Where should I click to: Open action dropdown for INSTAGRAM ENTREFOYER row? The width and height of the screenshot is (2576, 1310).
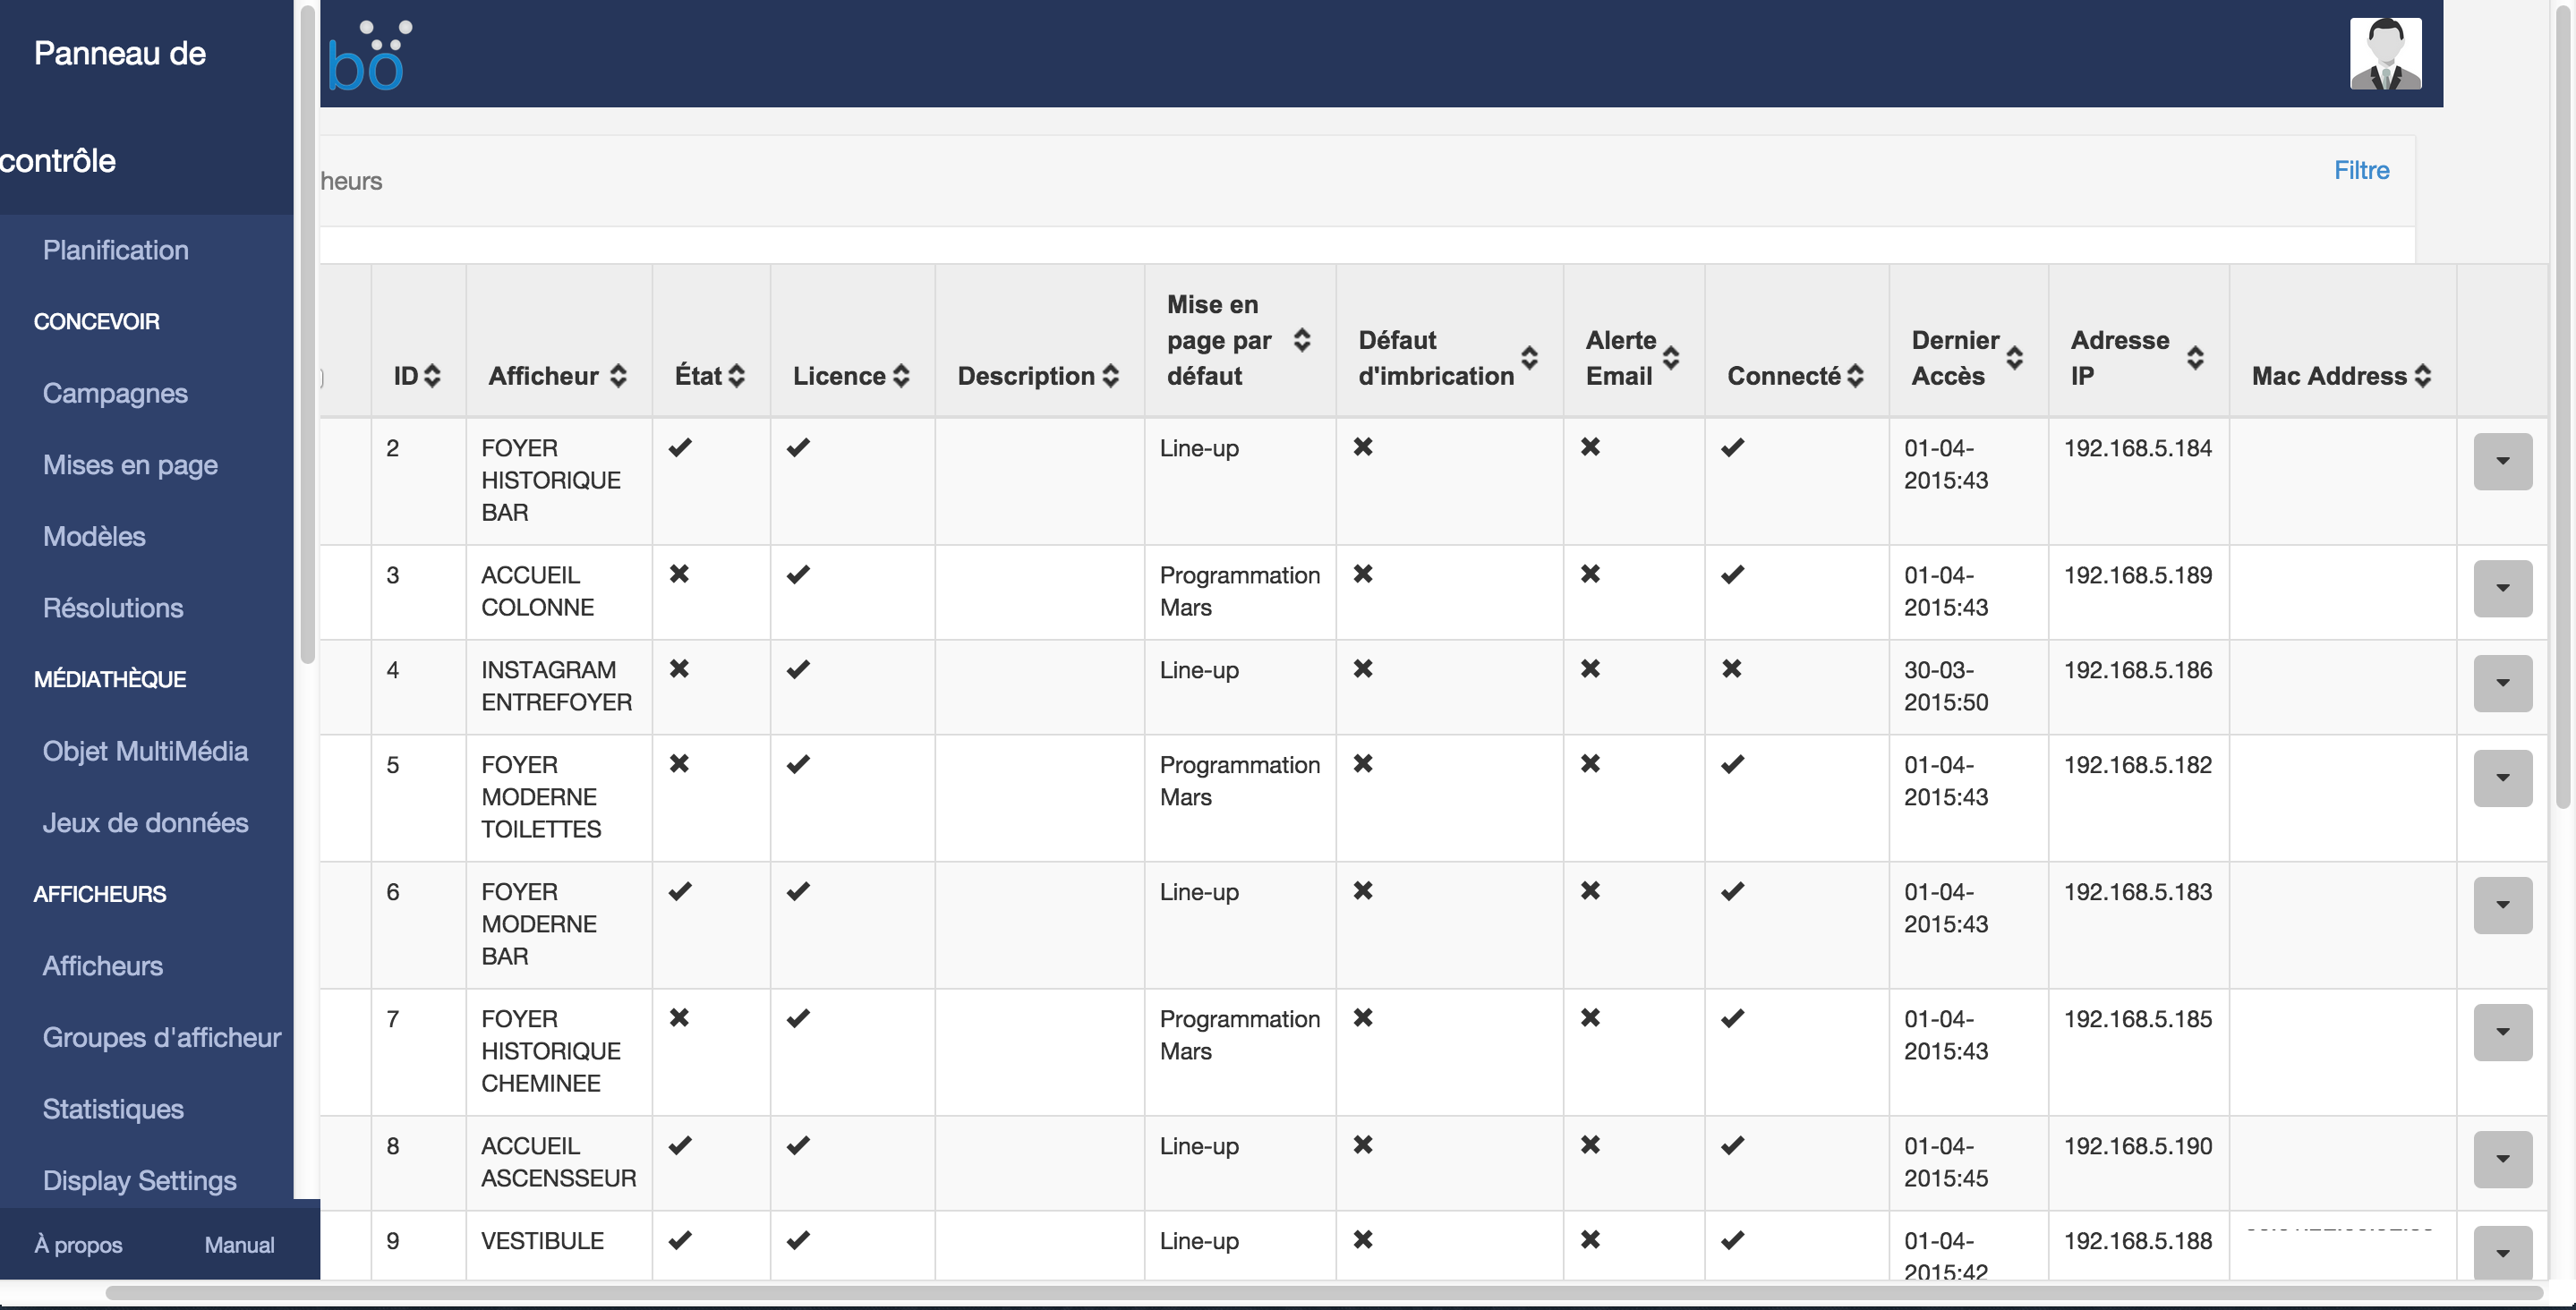[x=2502, y=684]
